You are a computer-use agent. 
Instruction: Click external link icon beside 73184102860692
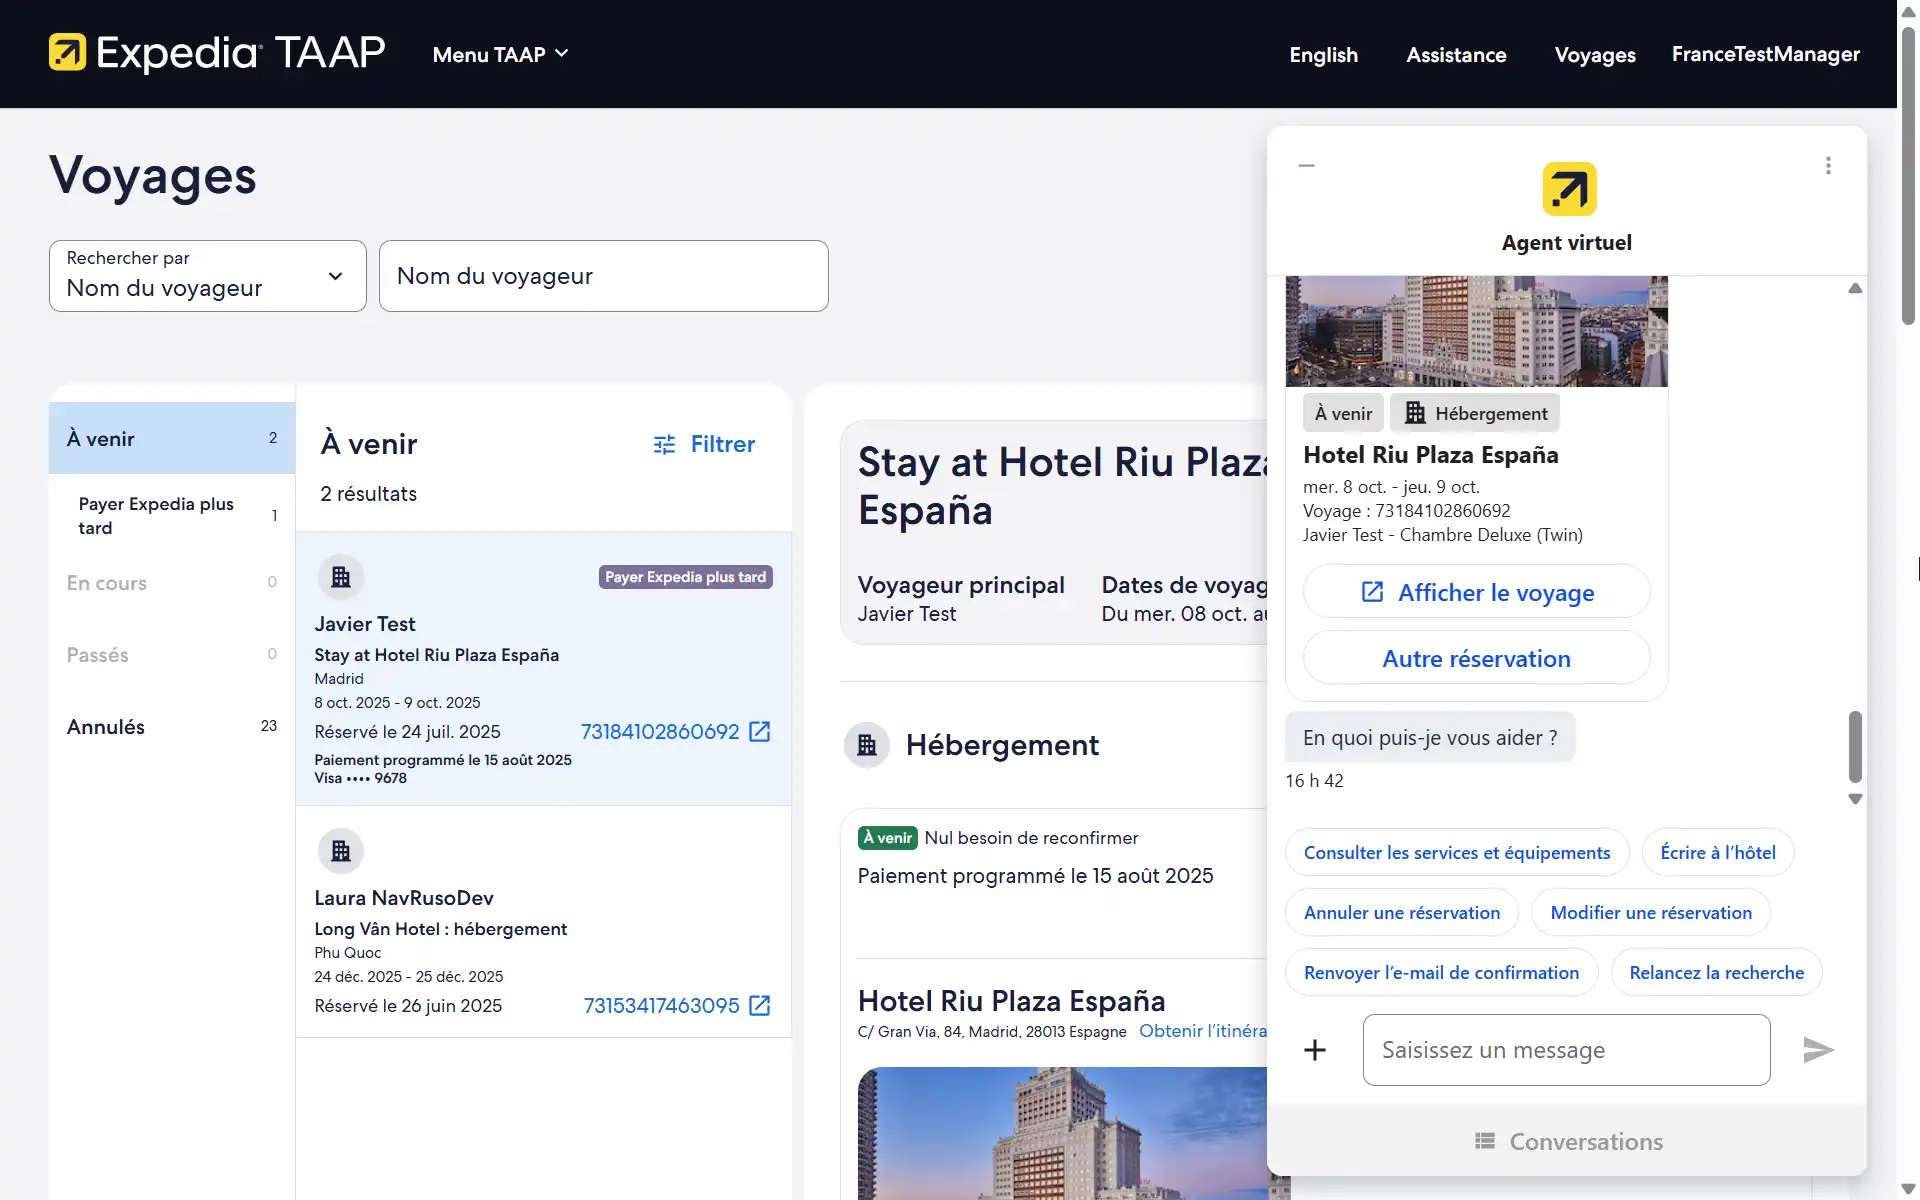[760, 732]
